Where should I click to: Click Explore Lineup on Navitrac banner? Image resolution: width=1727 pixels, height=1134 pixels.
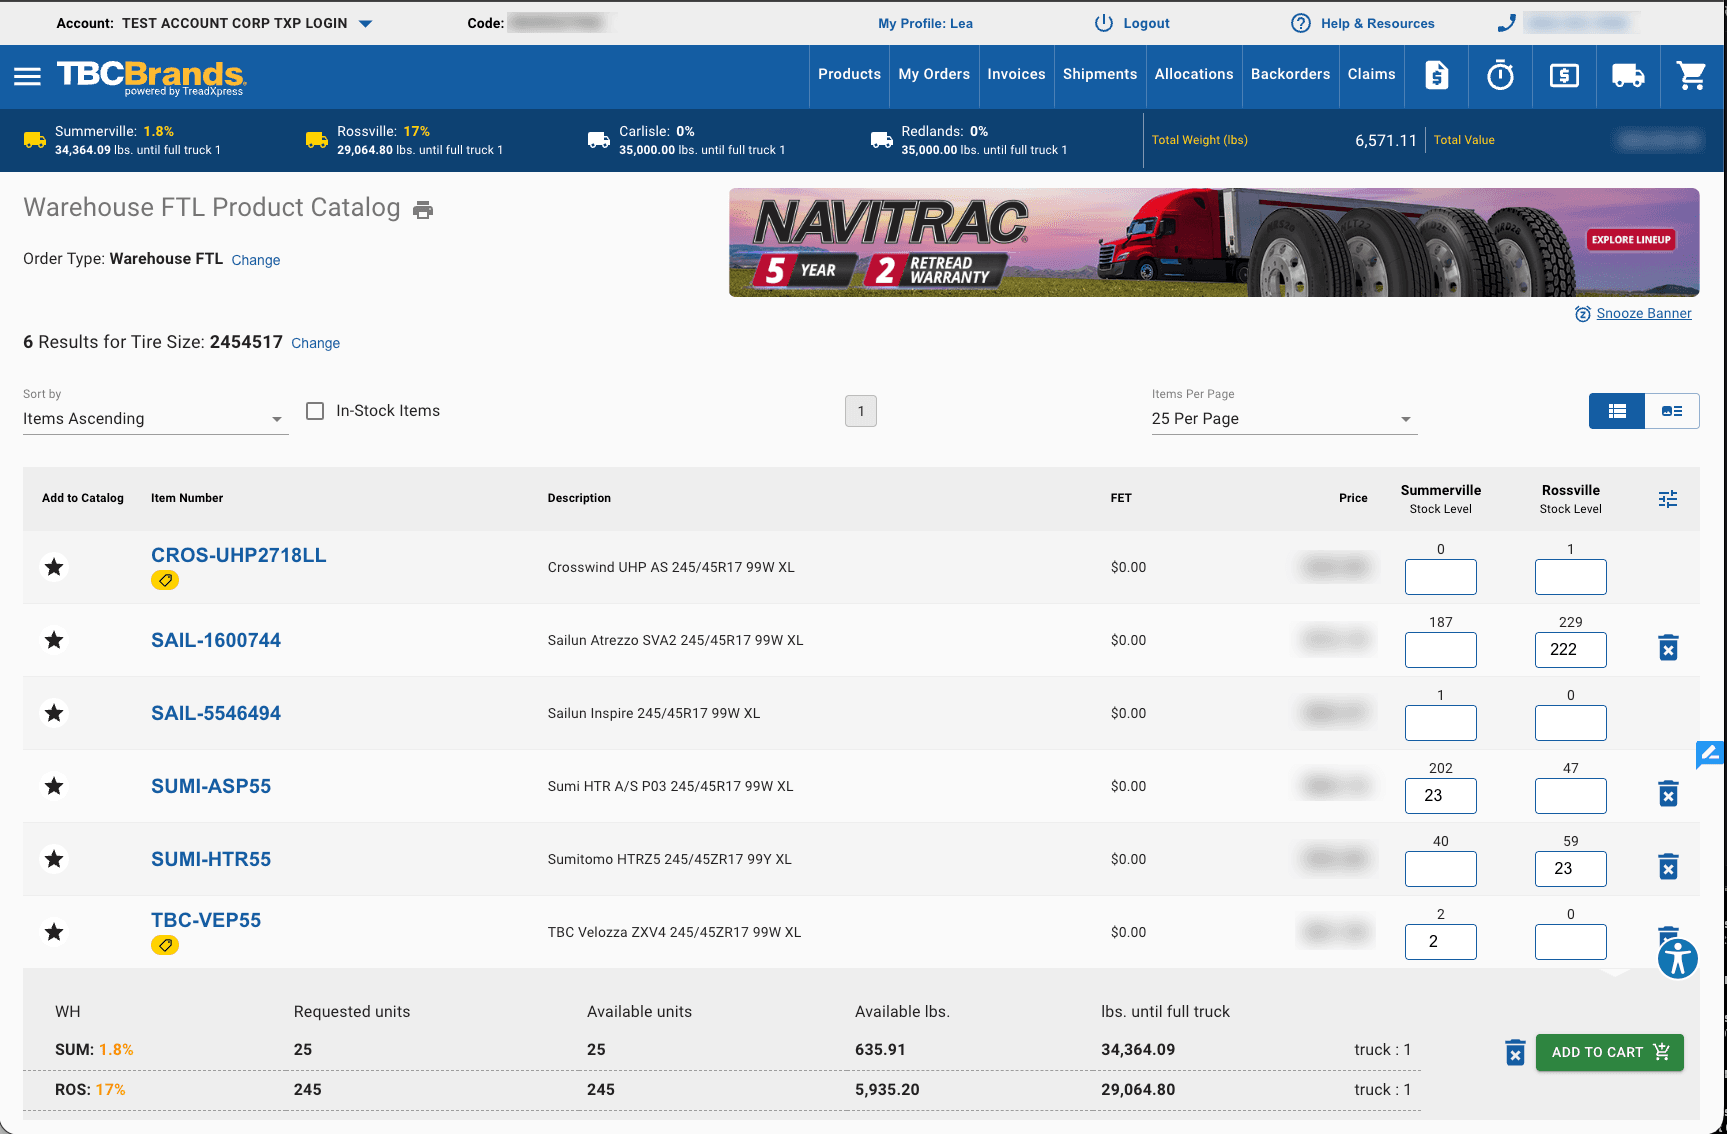1631,240
